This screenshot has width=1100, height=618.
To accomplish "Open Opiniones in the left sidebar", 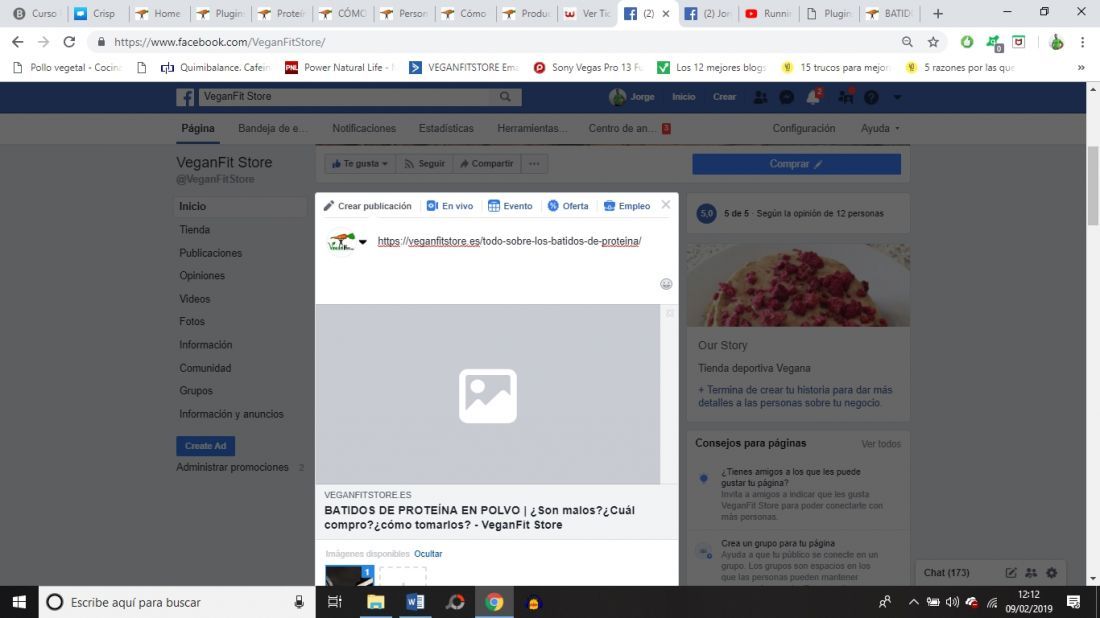I will (x=202, y=276).
